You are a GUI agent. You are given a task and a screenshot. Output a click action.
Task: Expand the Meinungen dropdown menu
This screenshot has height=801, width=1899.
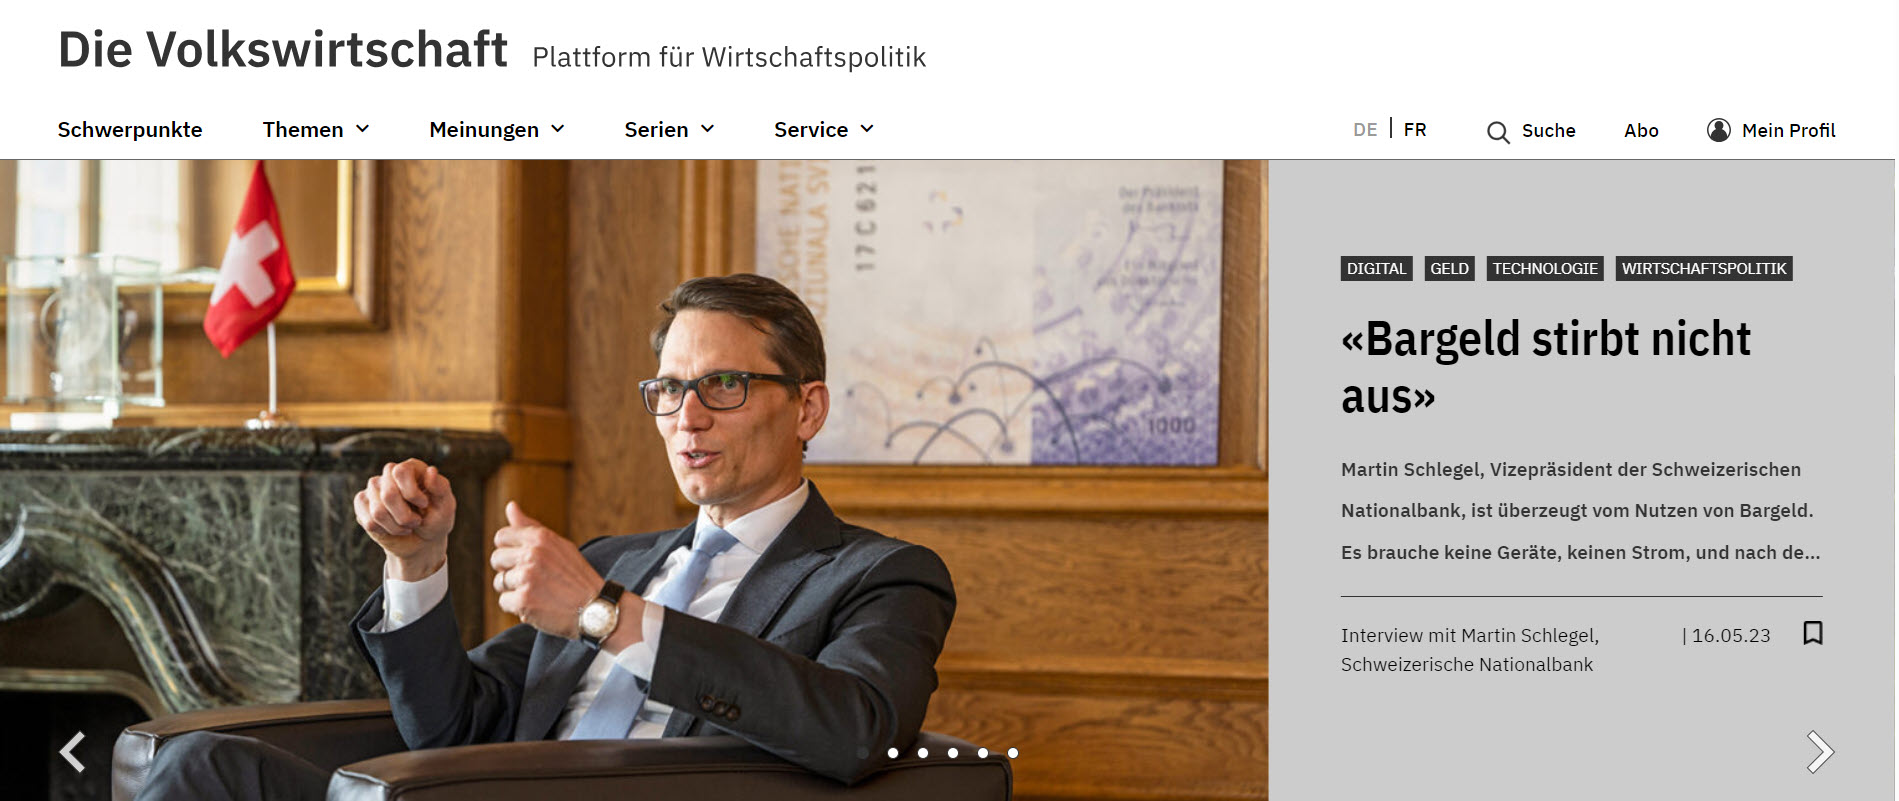click(x=497, y=130)
